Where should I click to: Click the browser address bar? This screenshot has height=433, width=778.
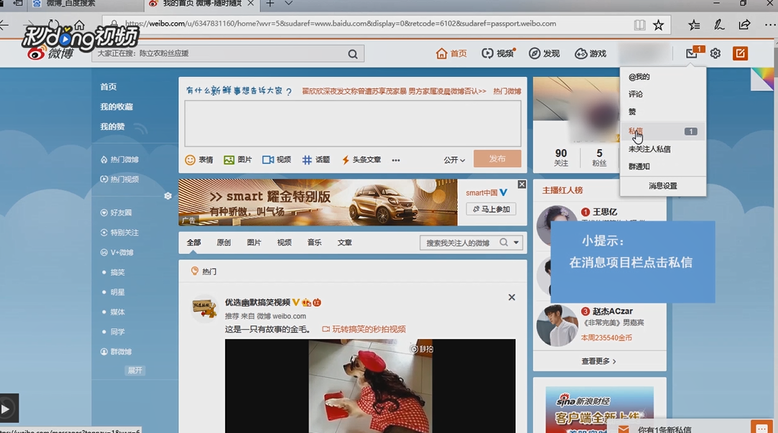367,24
